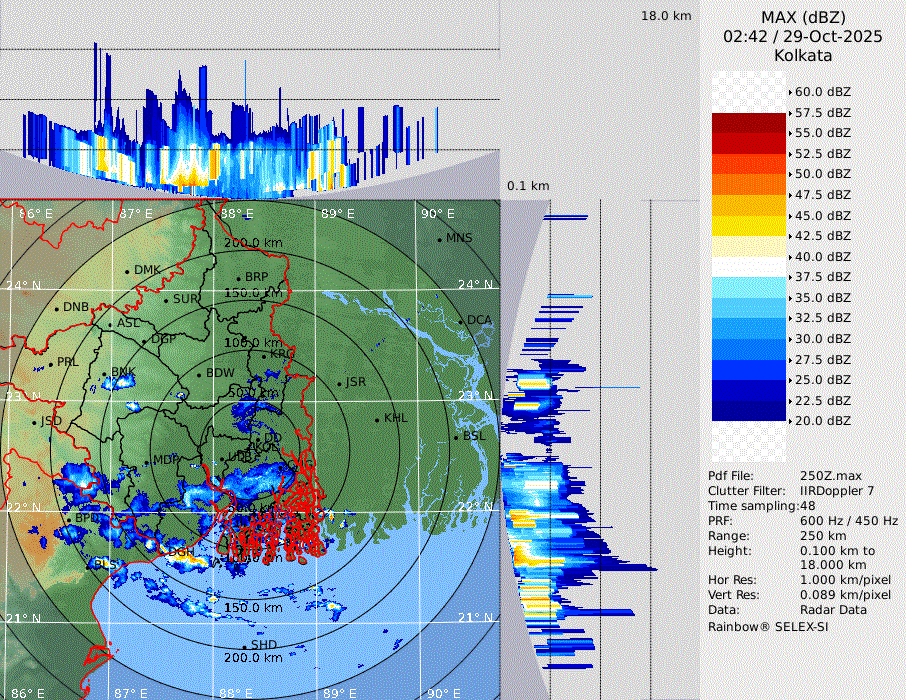Click the BDW station marker
Image resolution: width=906 pixels, height=700 pixels.
click(199, 375)
